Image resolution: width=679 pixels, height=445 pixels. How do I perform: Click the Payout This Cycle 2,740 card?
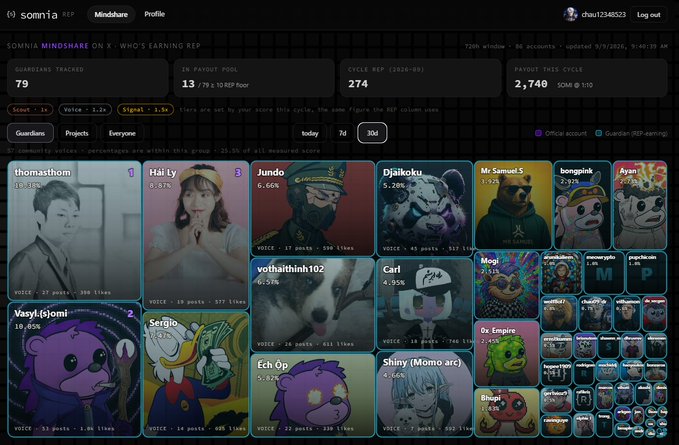587,78
